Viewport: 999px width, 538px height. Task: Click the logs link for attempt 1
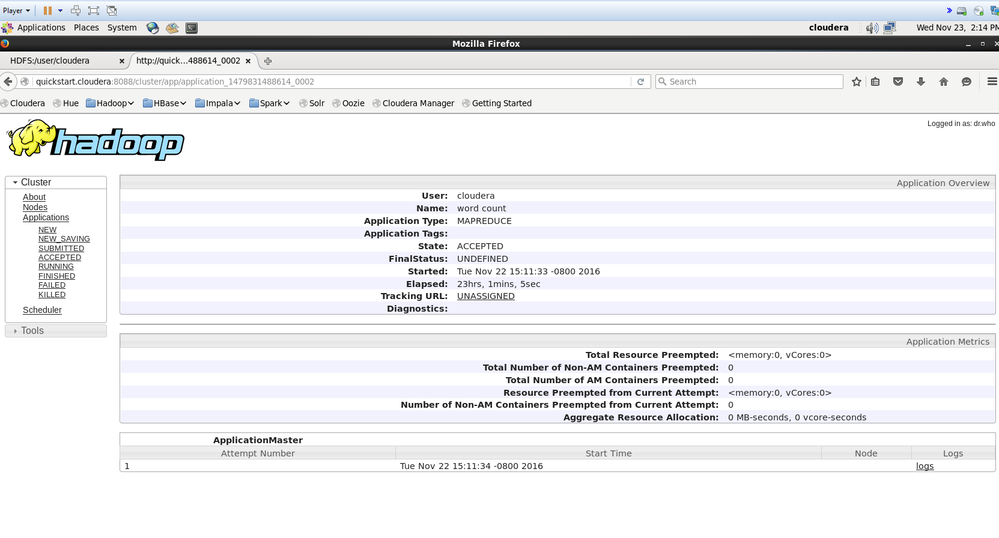tap(924, 467)
